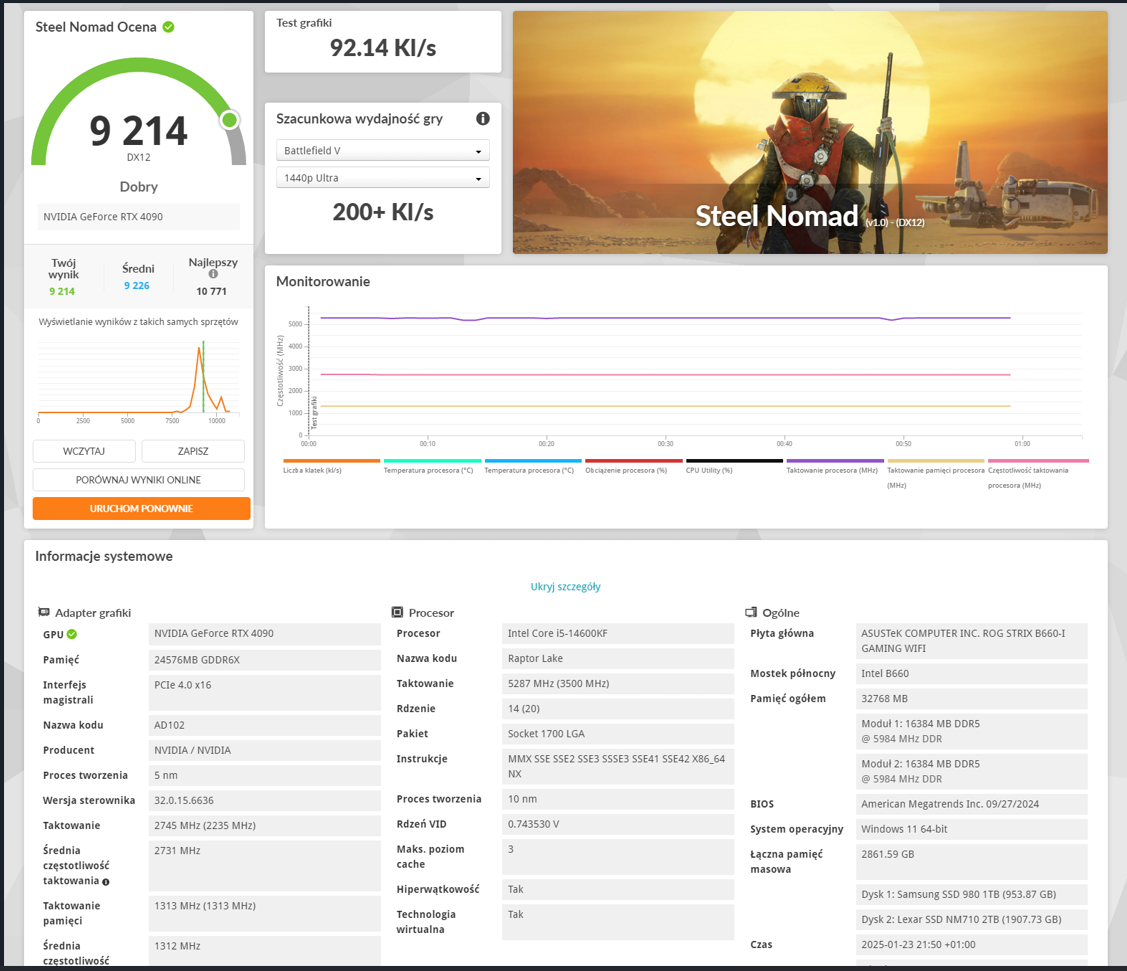Image resolution: width=1127 pixels, height=971 pixels.
Task: Open the Battlefield V game dropdown
Action: click(382, 151)
